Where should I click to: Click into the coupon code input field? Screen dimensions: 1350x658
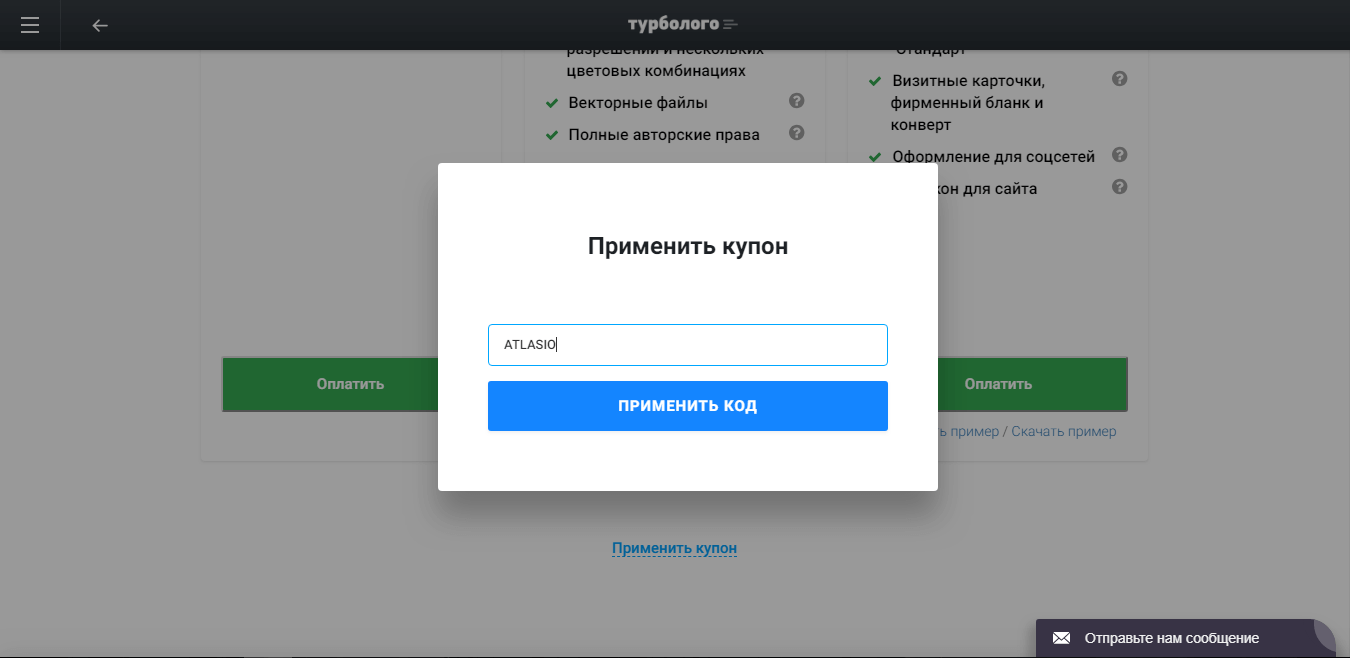(x=687, y=345)
